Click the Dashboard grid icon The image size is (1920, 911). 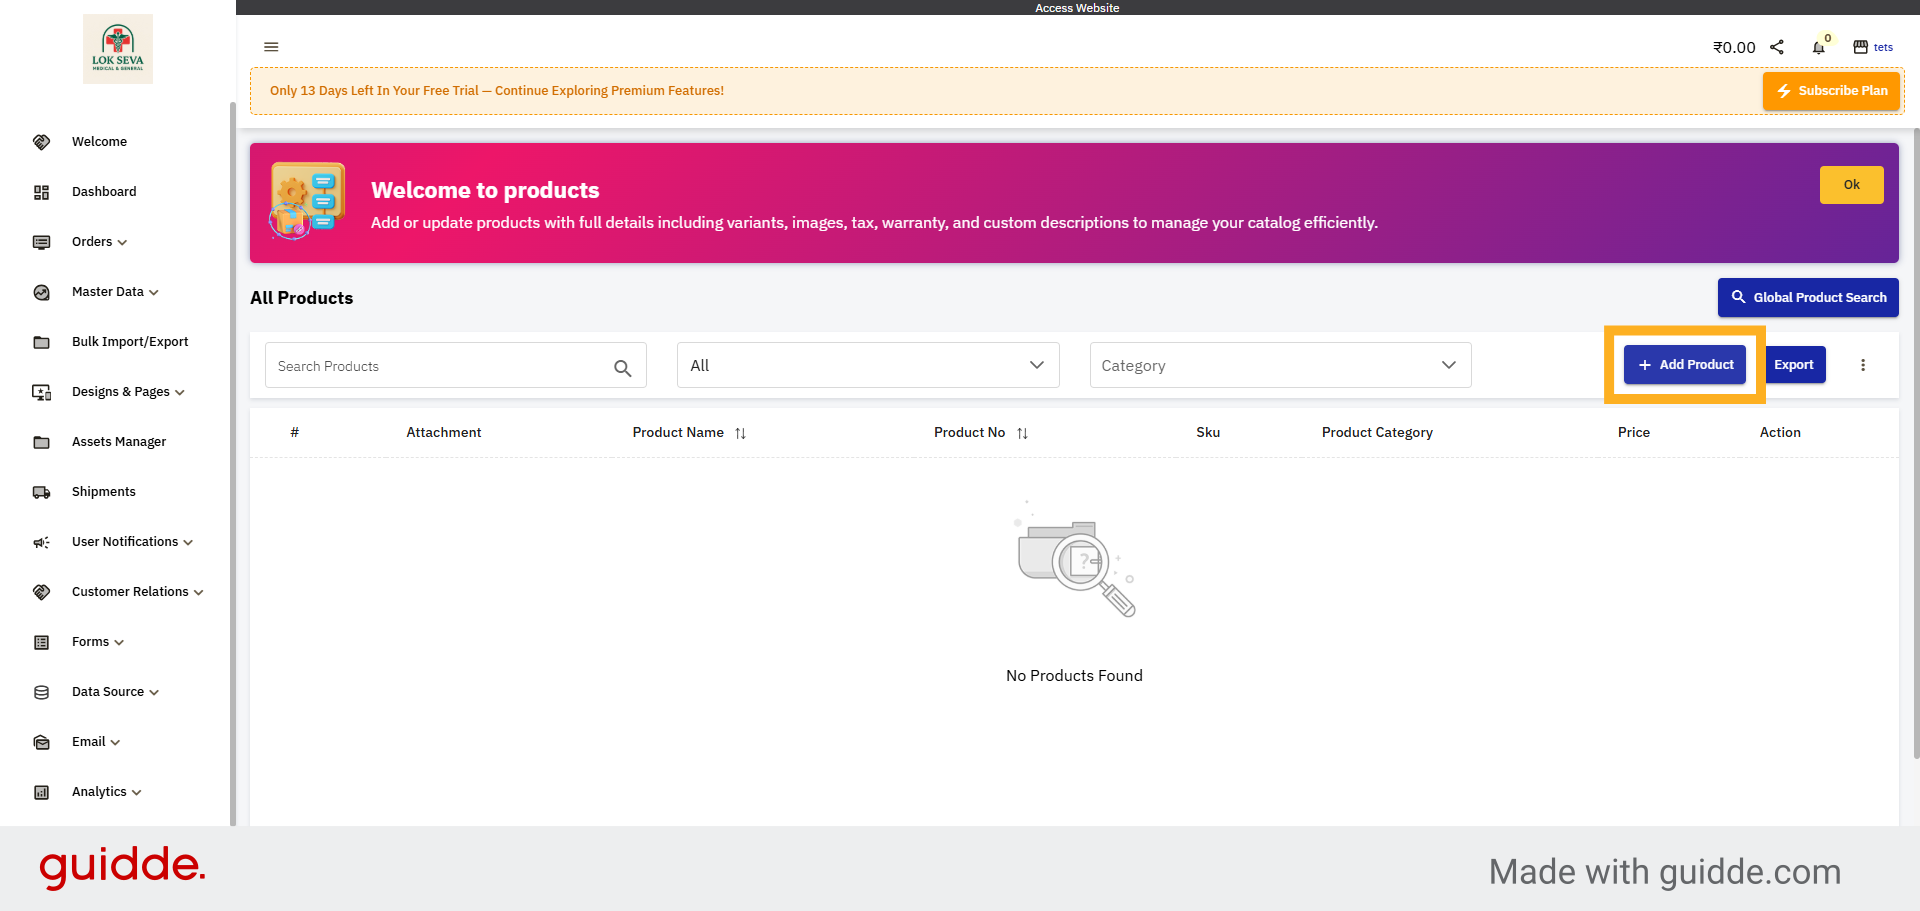(41, 192)
